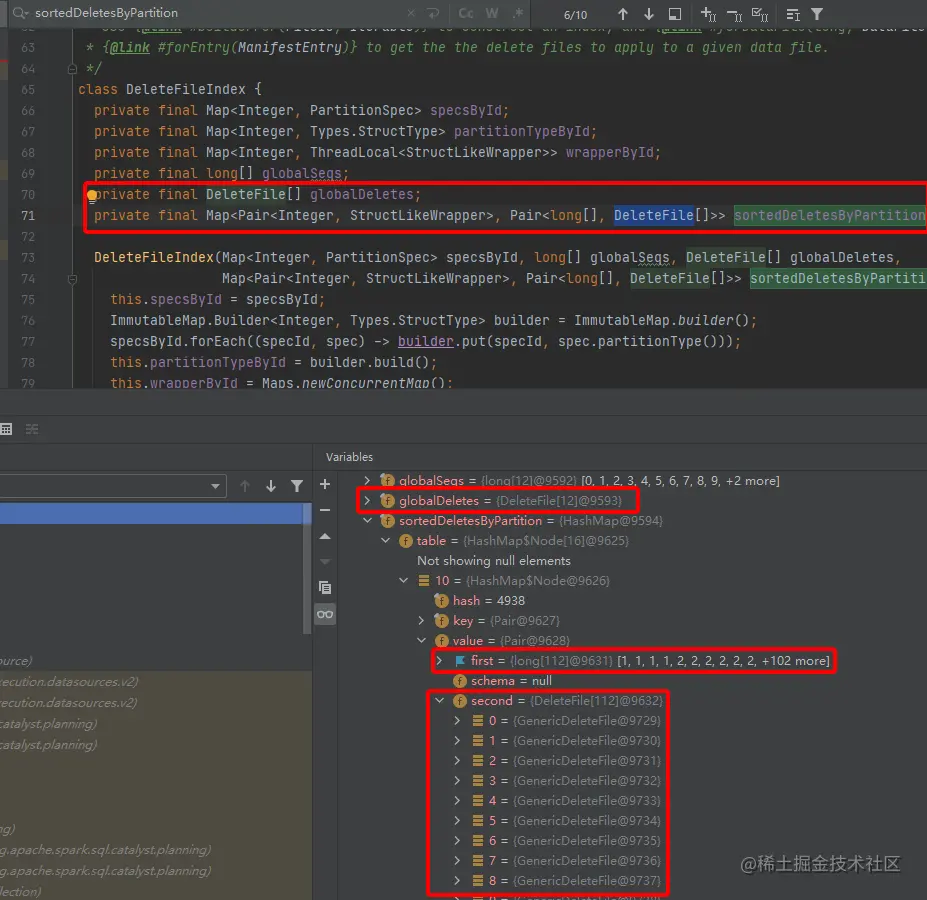This screenshot has width=927, height=900.
Task: Add selection for next occurrence icon
Action: pyautogui.click(x=708, y=14)
